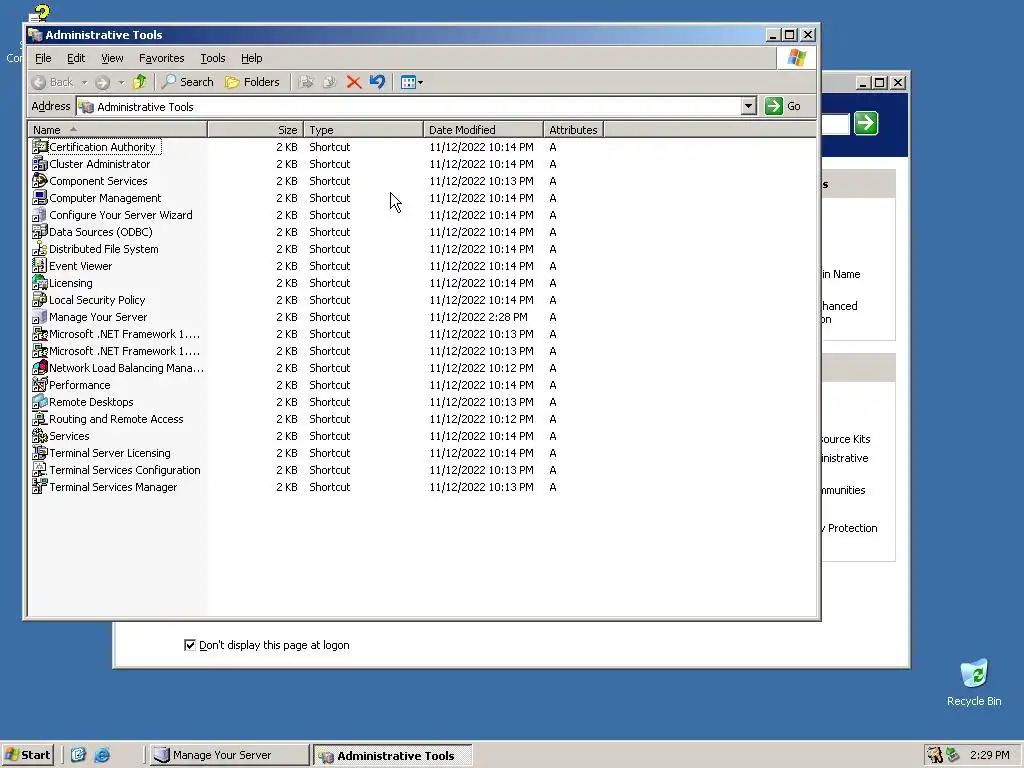This screenshot has width=1024, height=768.
Task: Select the Services icon
Action: point(40,436)
